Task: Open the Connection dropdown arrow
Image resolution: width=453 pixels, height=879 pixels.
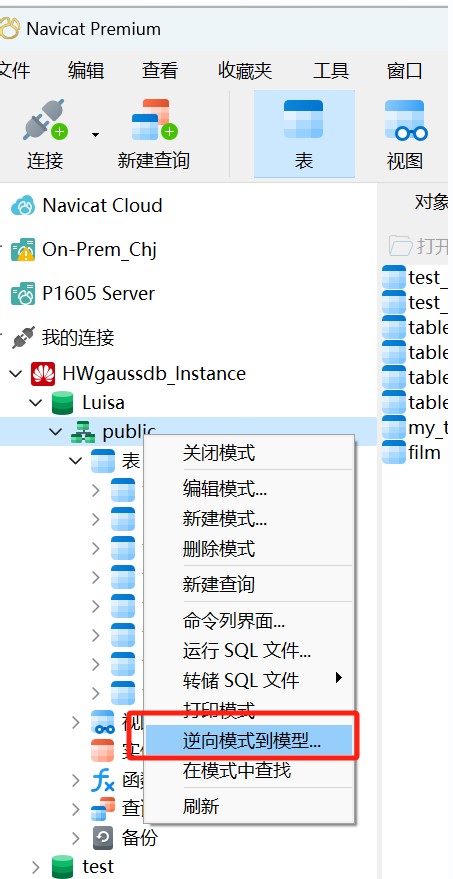Action: pyautogui.click(x=95, y=135)
